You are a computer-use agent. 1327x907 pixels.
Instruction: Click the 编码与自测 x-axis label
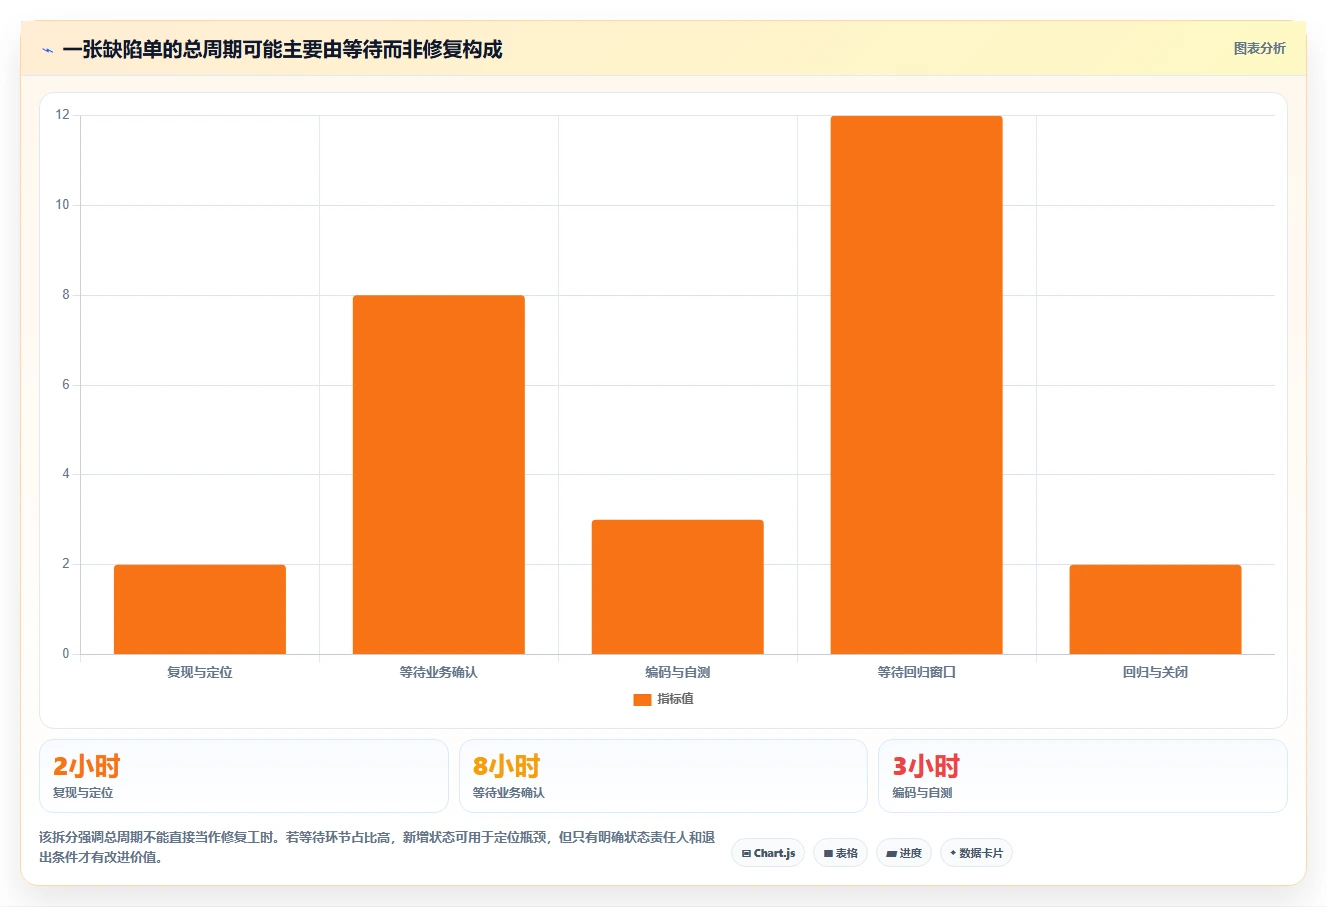click(x=678, y=672)
